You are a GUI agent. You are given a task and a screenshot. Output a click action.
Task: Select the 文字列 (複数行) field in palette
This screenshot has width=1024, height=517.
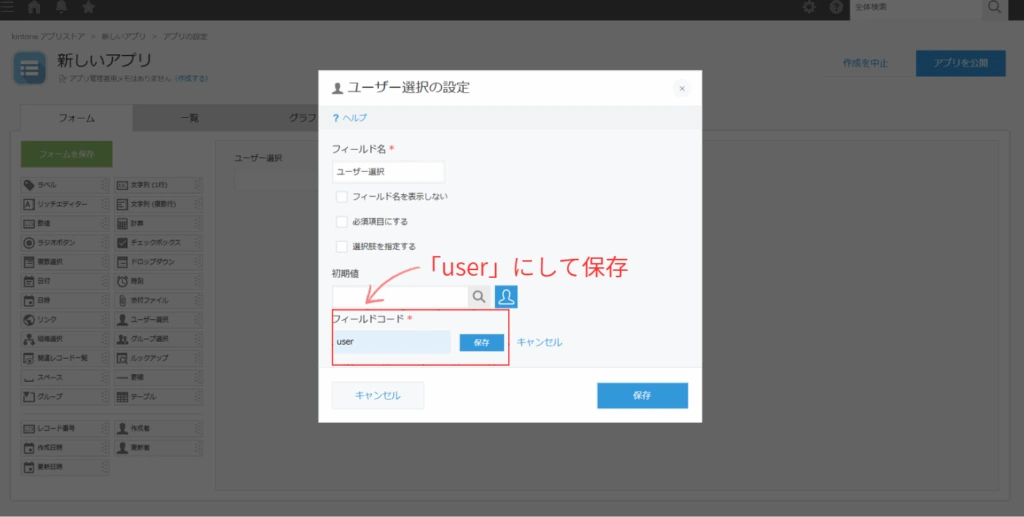158,204
